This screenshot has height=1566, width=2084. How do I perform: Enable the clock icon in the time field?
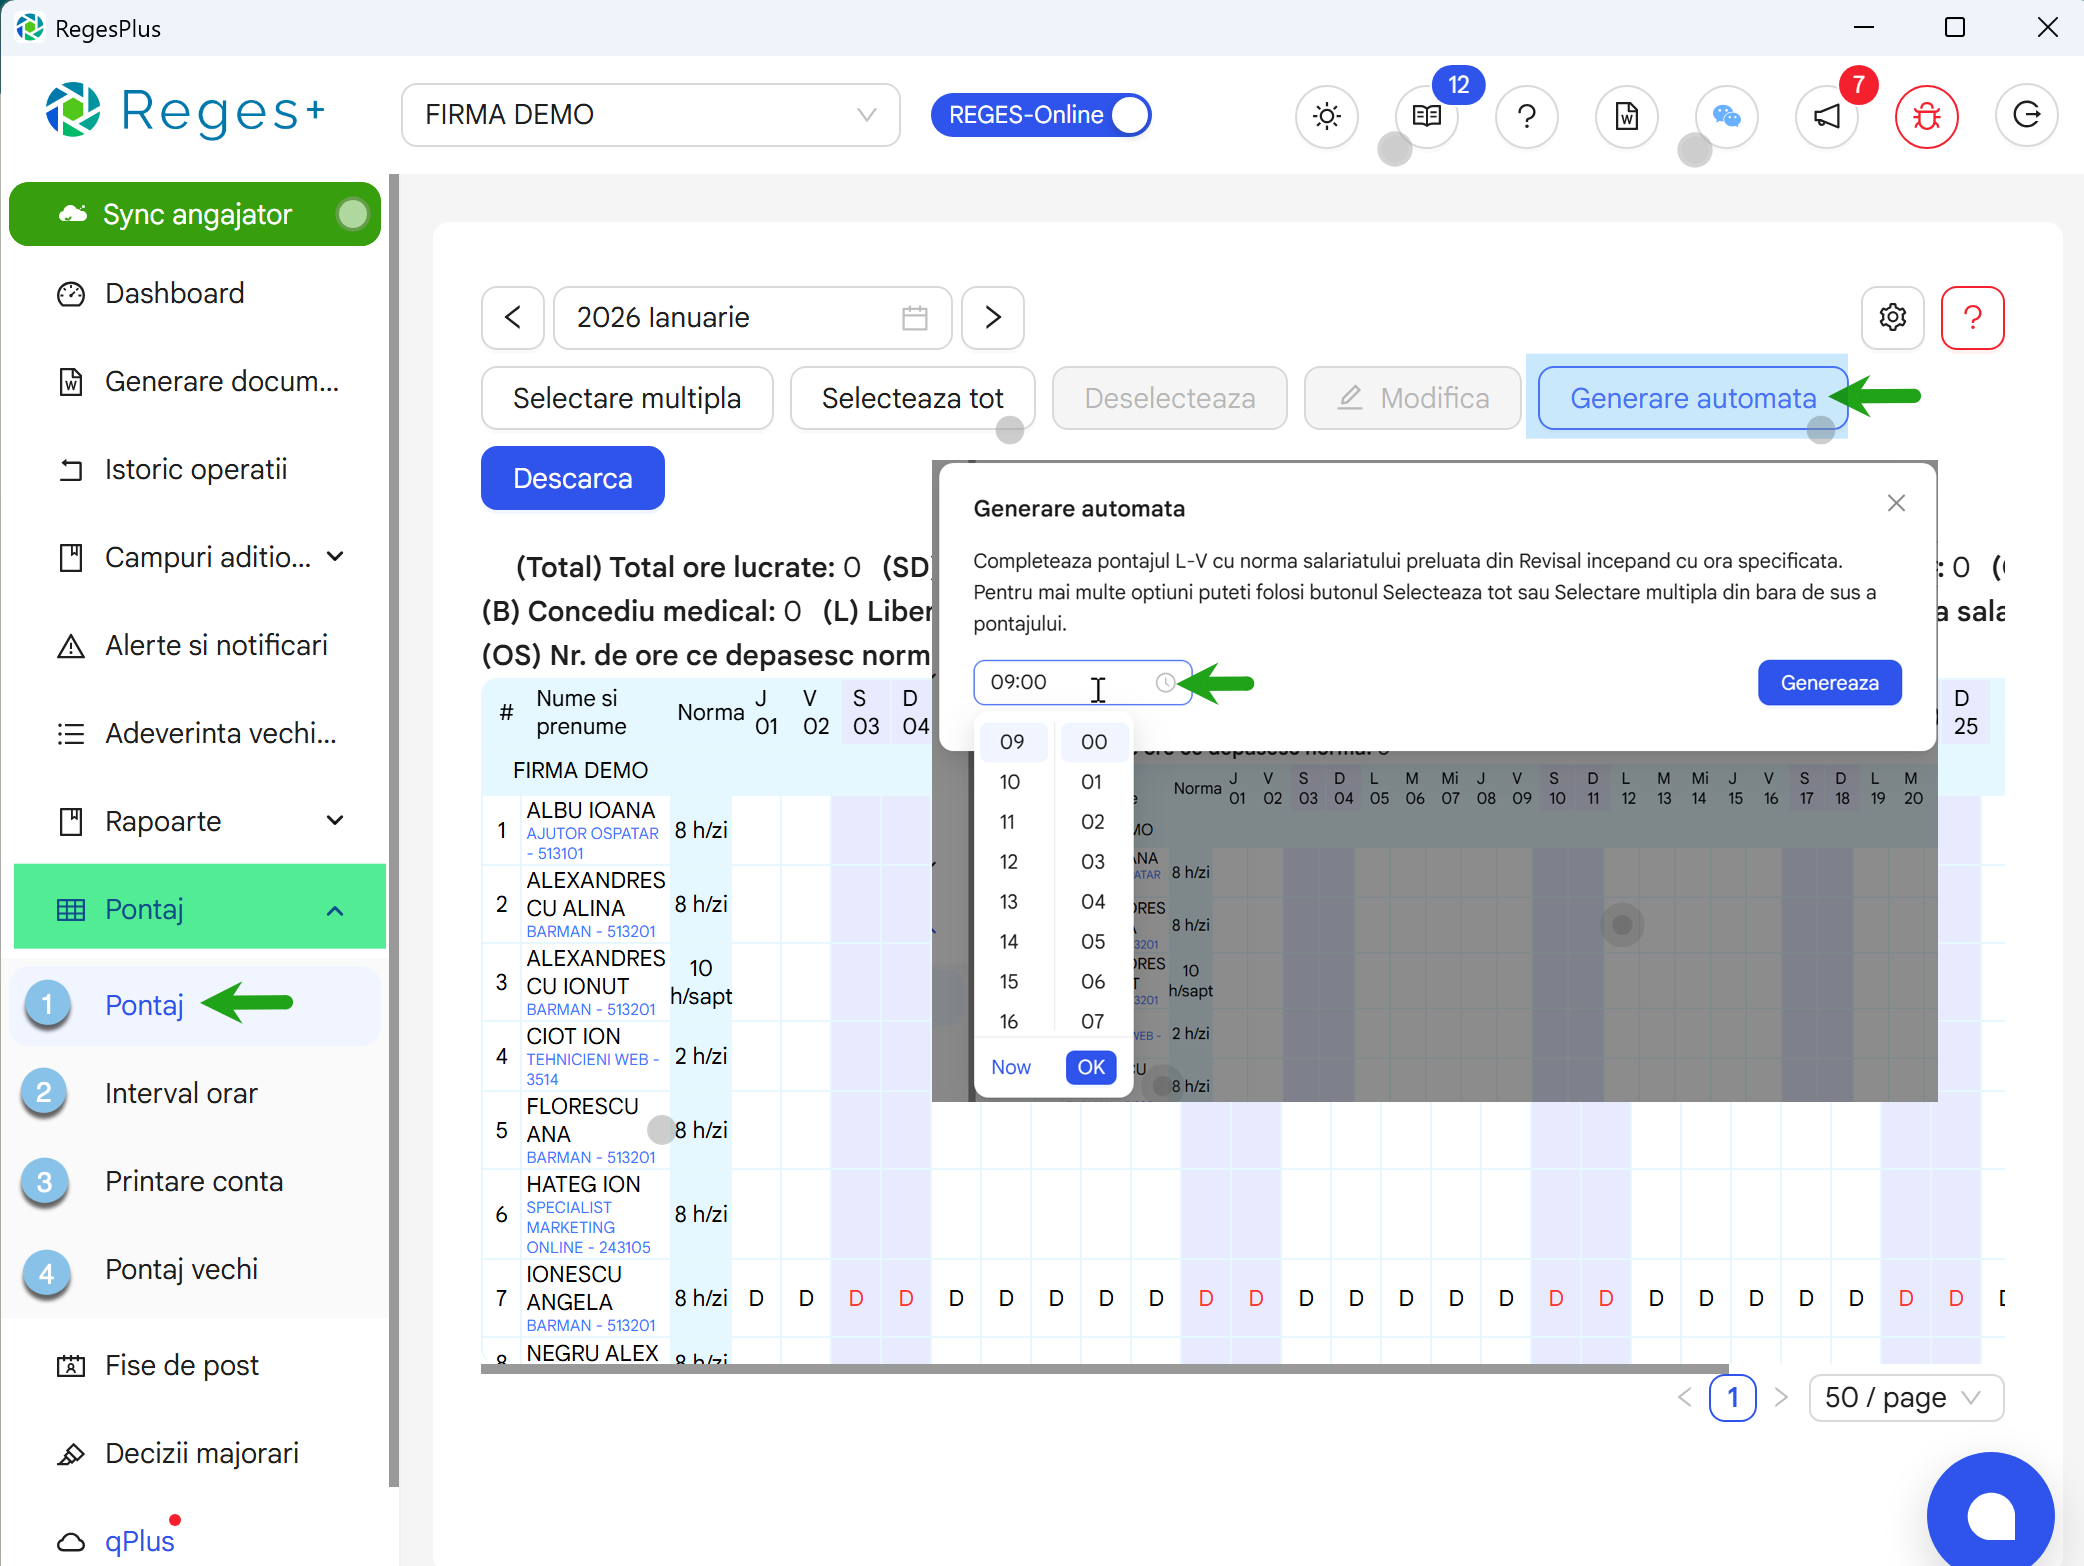(1165, 682)
